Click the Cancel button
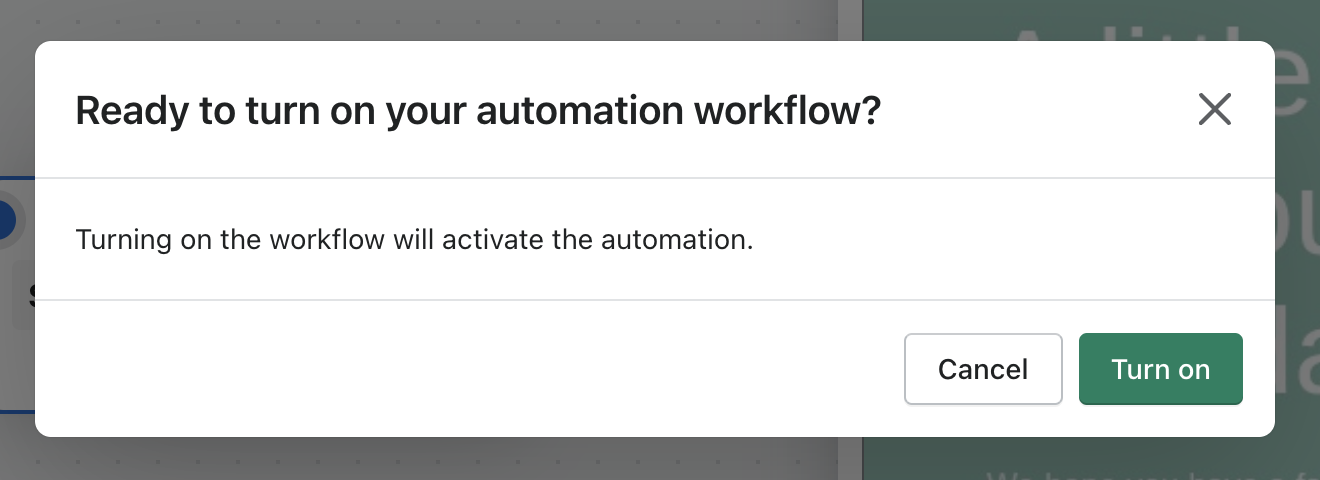Screen dimensions: 1320x480 (983, 369)
